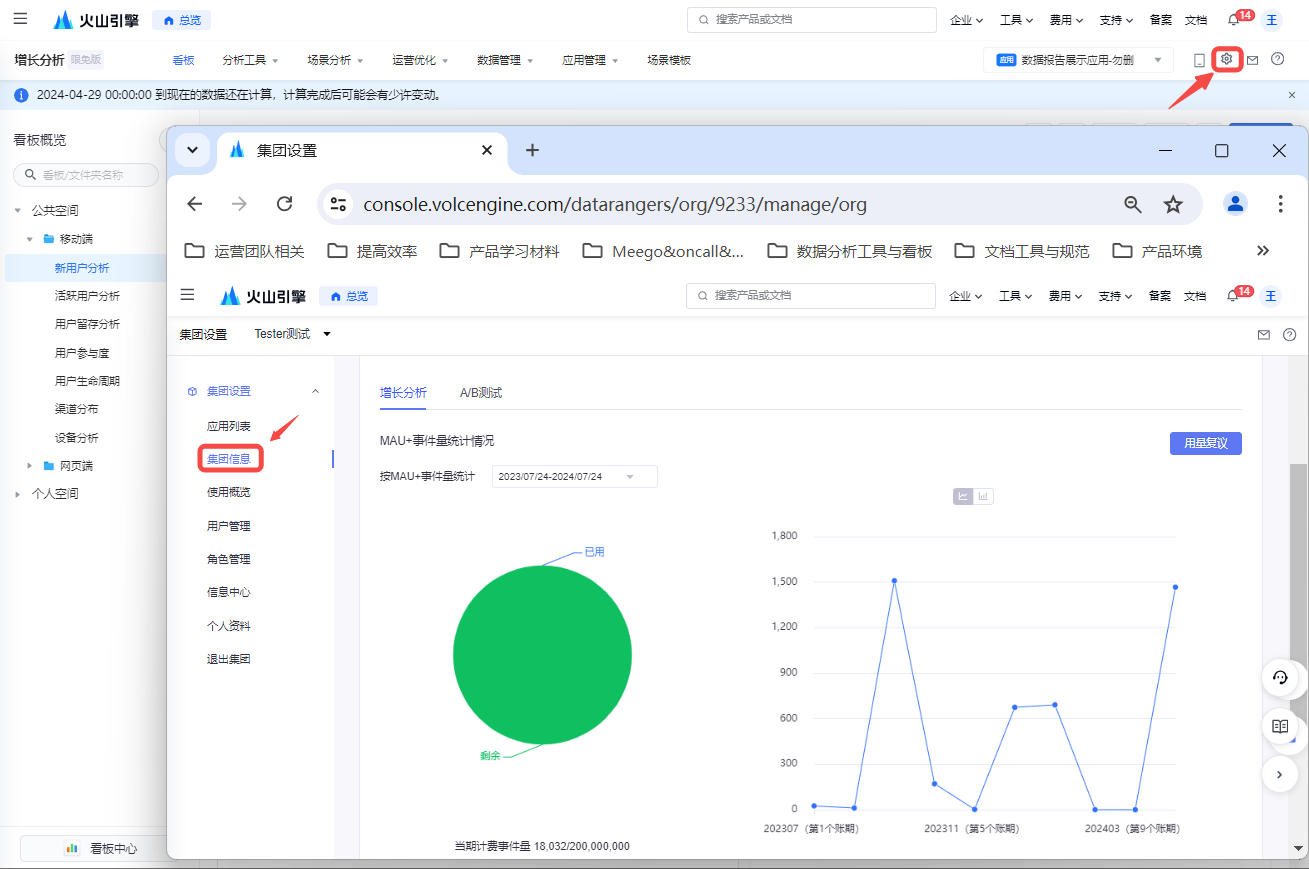
Task: Open the Tester测试 group dropdown
Action: pyautogui.click(x=292, y=334)
